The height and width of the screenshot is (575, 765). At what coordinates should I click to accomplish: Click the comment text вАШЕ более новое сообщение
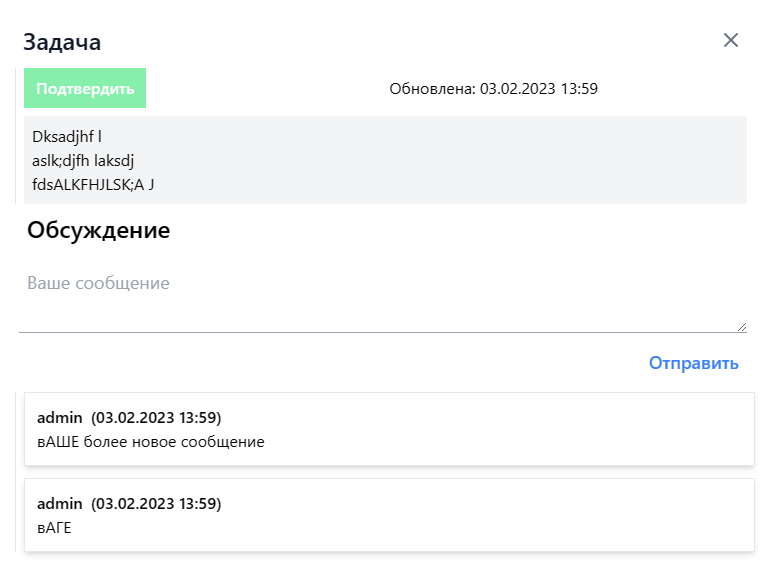click(x=151, y=441)
